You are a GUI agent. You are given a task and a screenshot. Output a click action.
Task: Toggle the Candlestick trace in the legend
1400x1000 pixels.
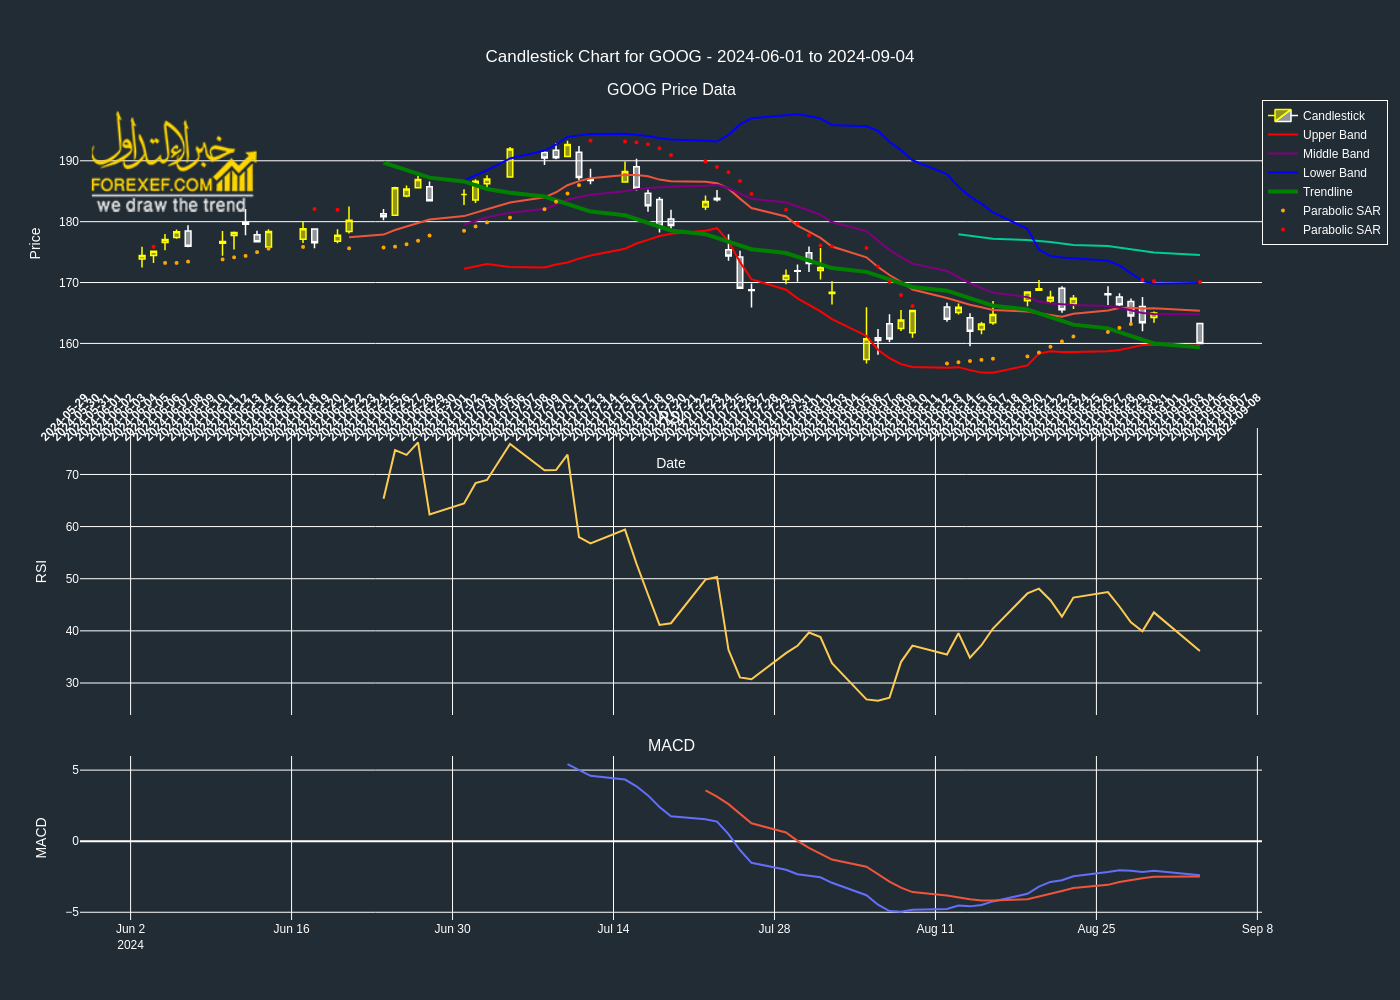[1326, 116]
